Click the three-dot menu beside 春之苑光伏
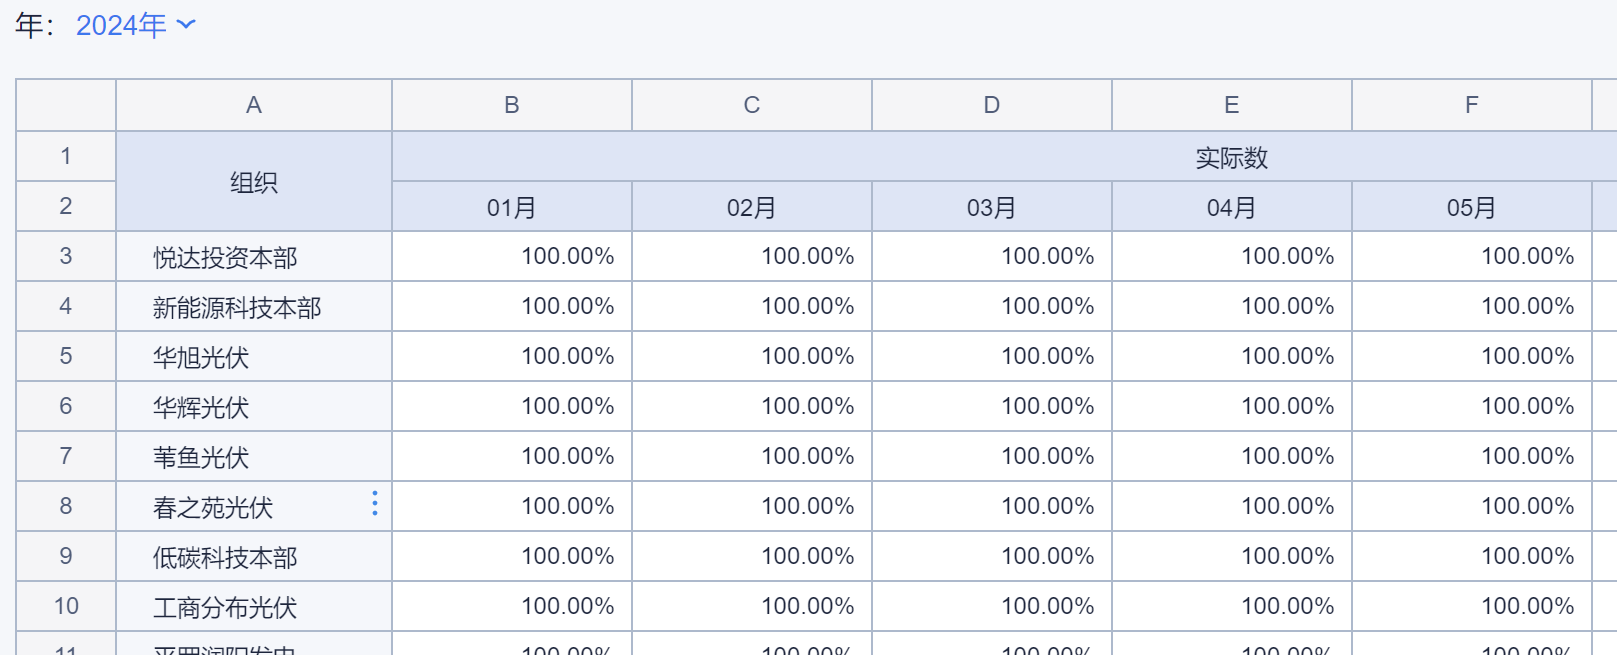The image size is (1617, 655). [x=375, y=503]
